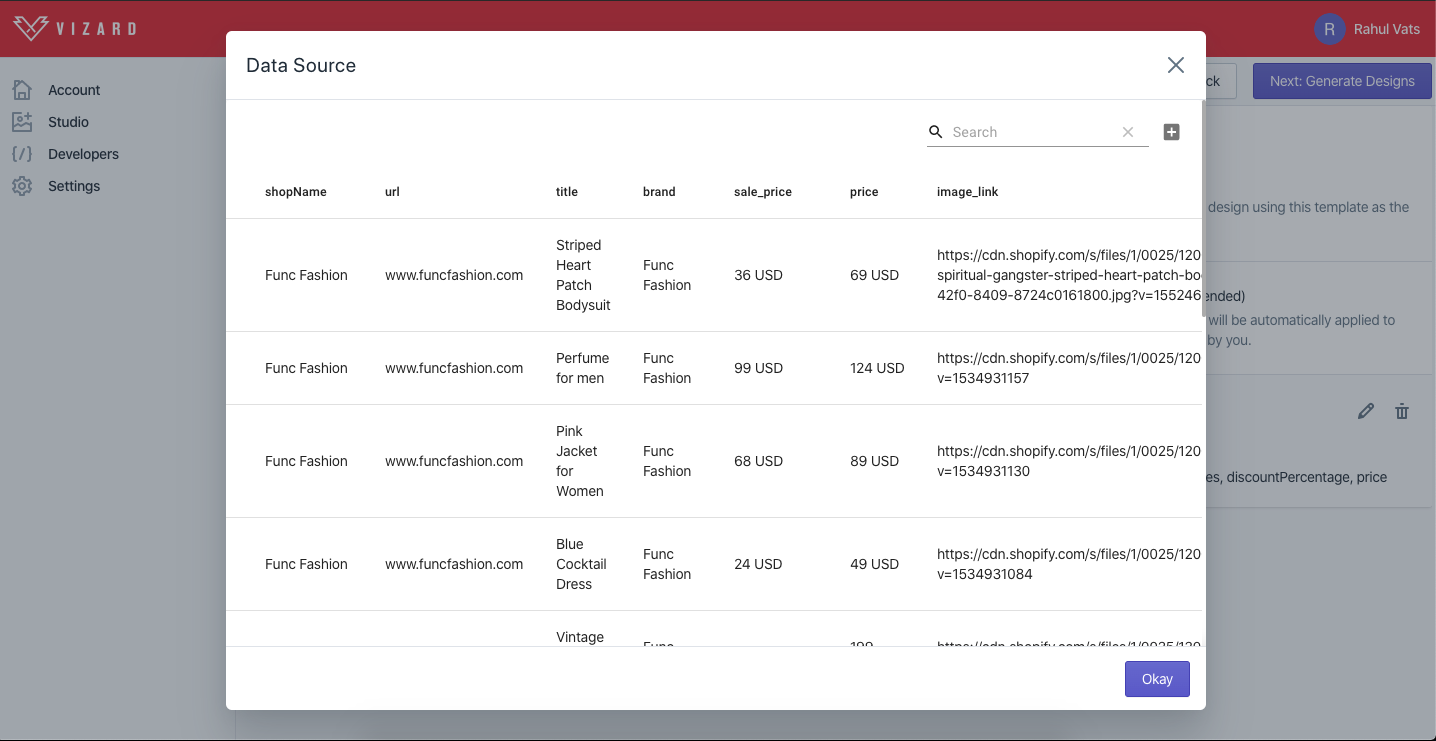Click the Studio image icon

[x=22, y=122]
